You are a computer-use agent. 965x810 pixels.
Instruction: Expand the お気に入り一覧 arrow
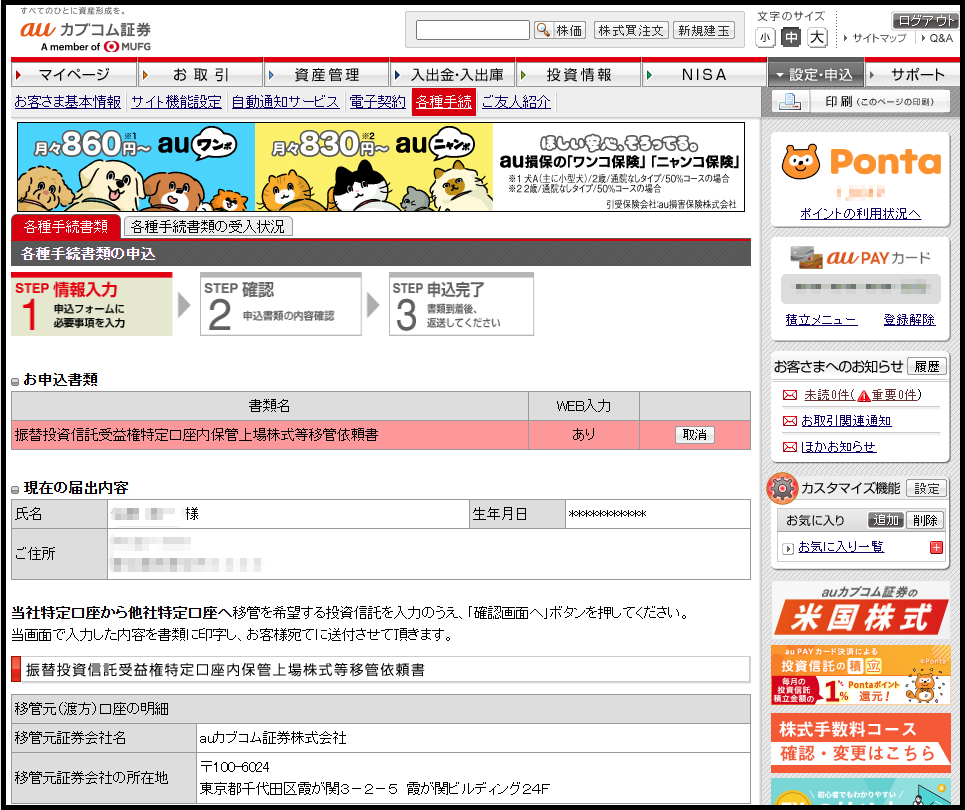click(x=788, y=548)
